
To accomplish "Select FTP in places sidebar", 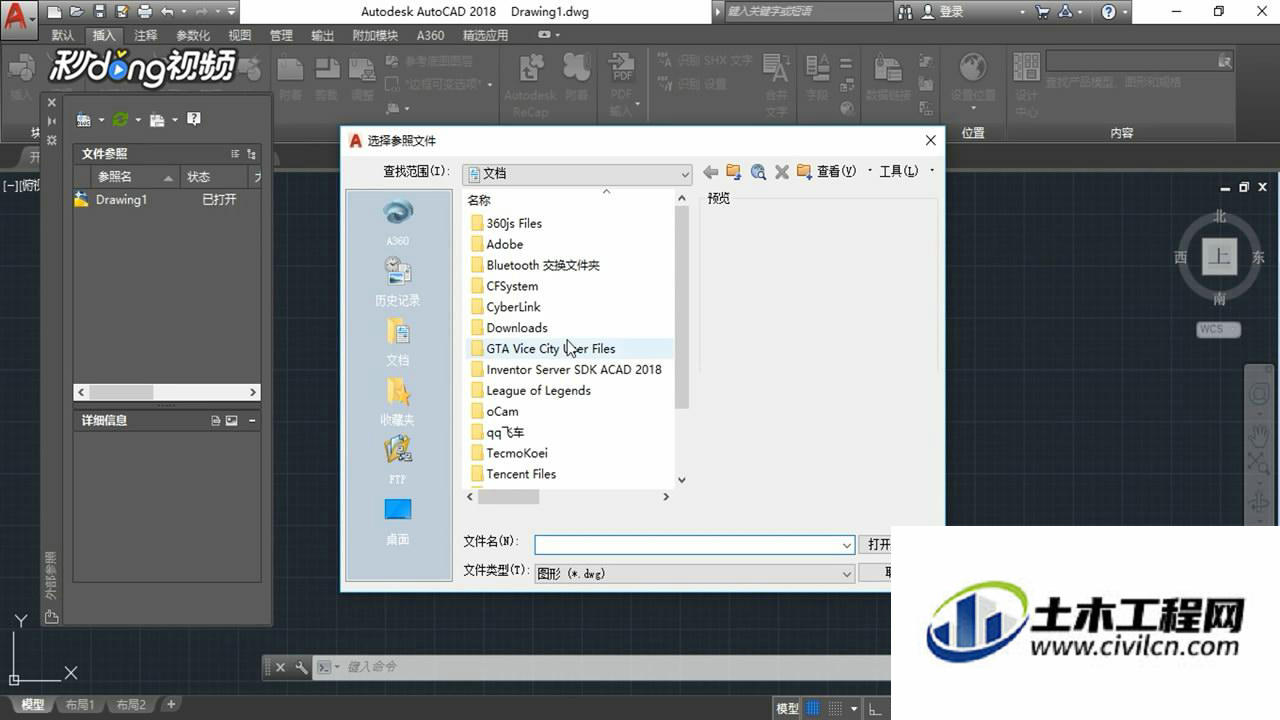I will tap(397, 460).
